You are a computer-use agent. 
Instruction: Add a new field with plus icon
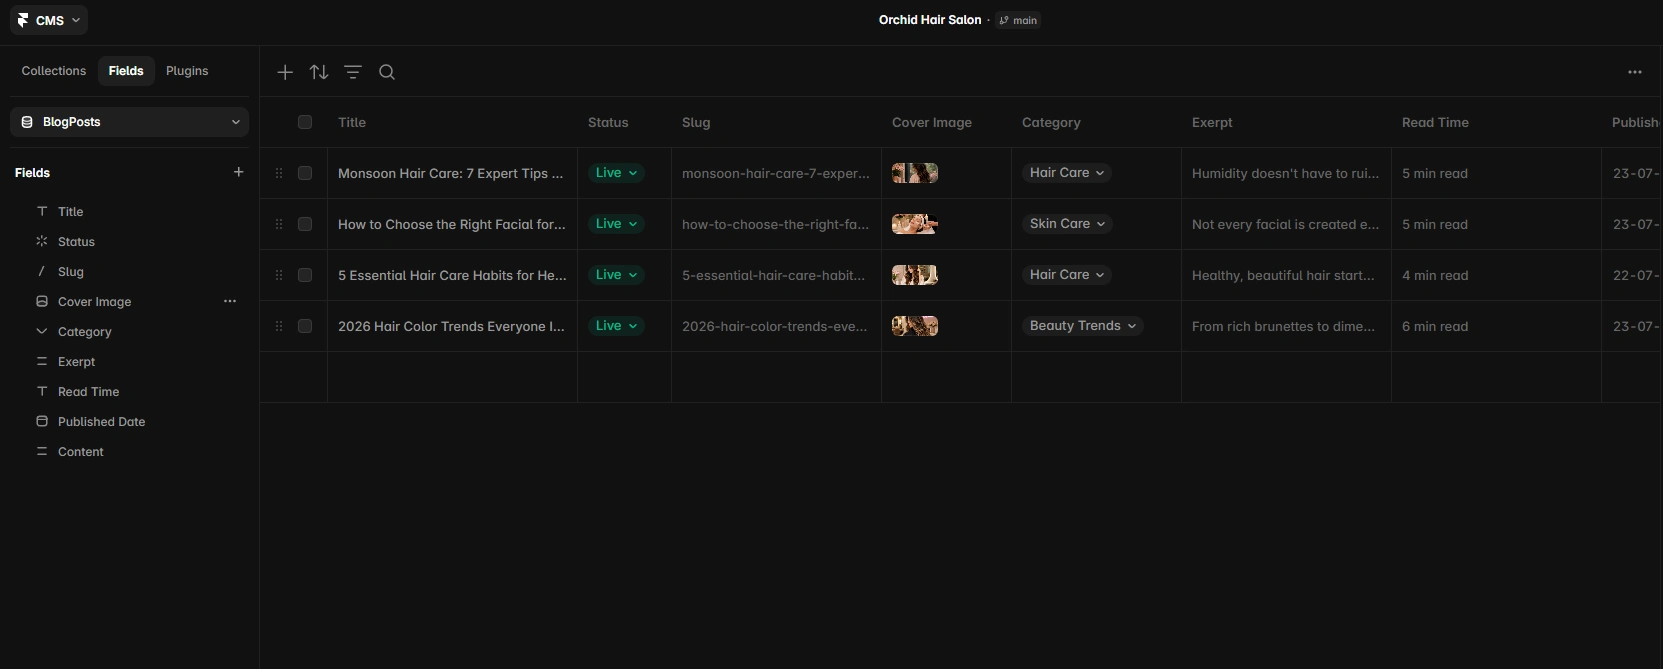pos(238,172)
